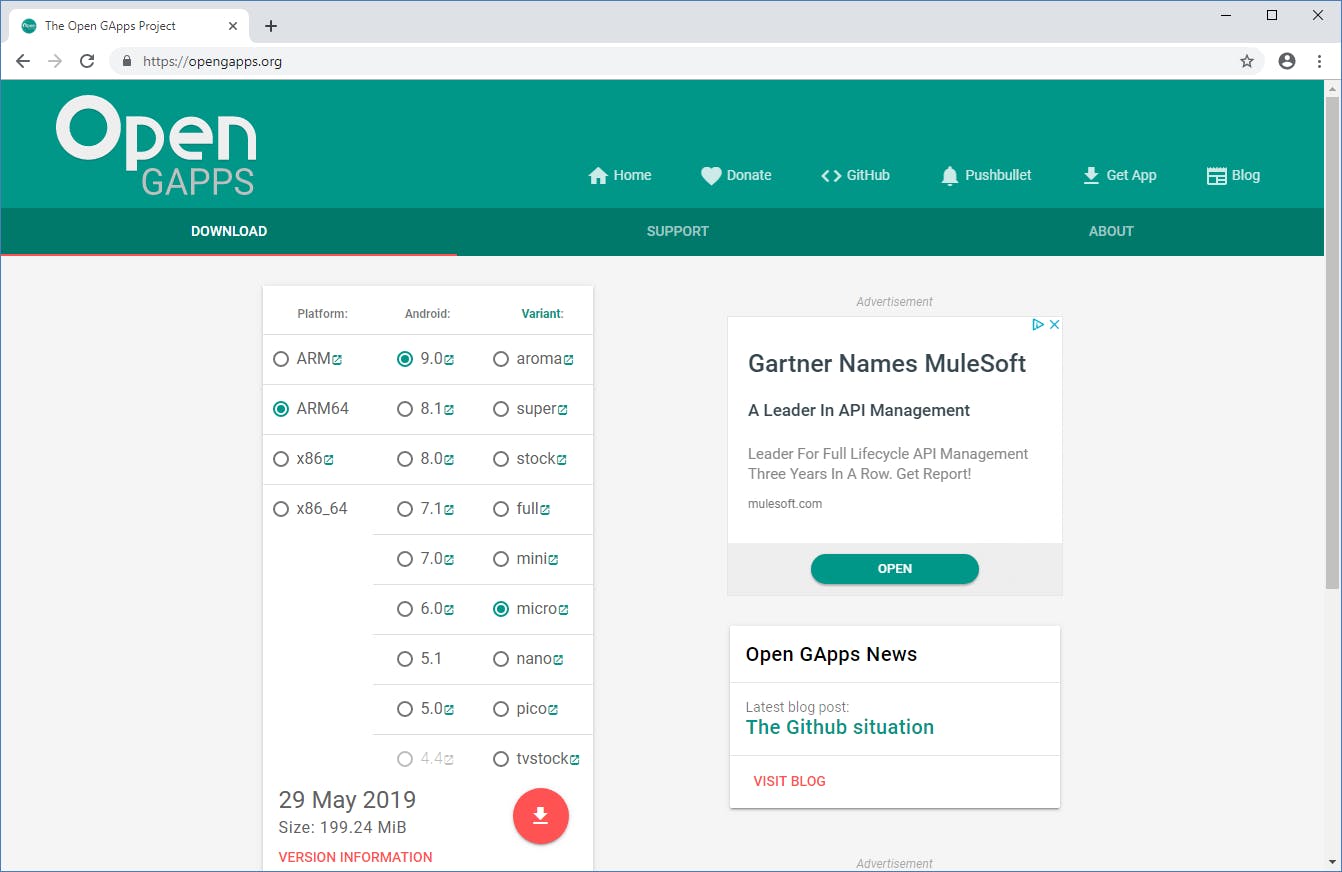Open the external link icon beside ARM
Image resolution: width=1342 pixels, height=872 pixels.
pyautogui.click(x=337, y=360)
